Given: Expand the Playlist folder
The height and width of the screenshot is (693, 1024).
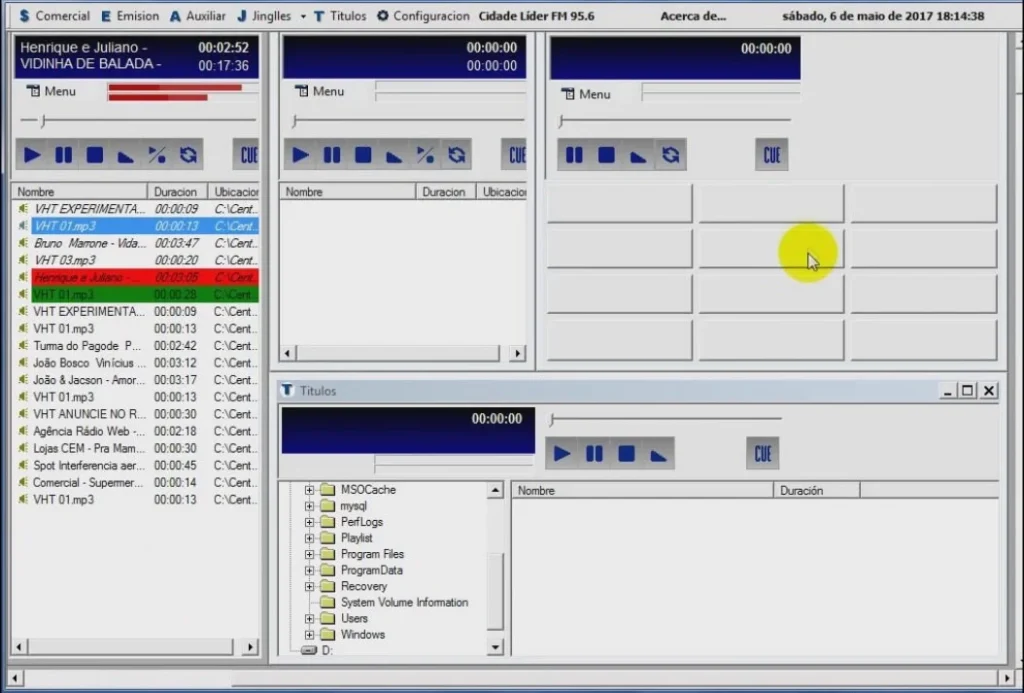Looking at the screenshot, I should [x=310, y=538].
